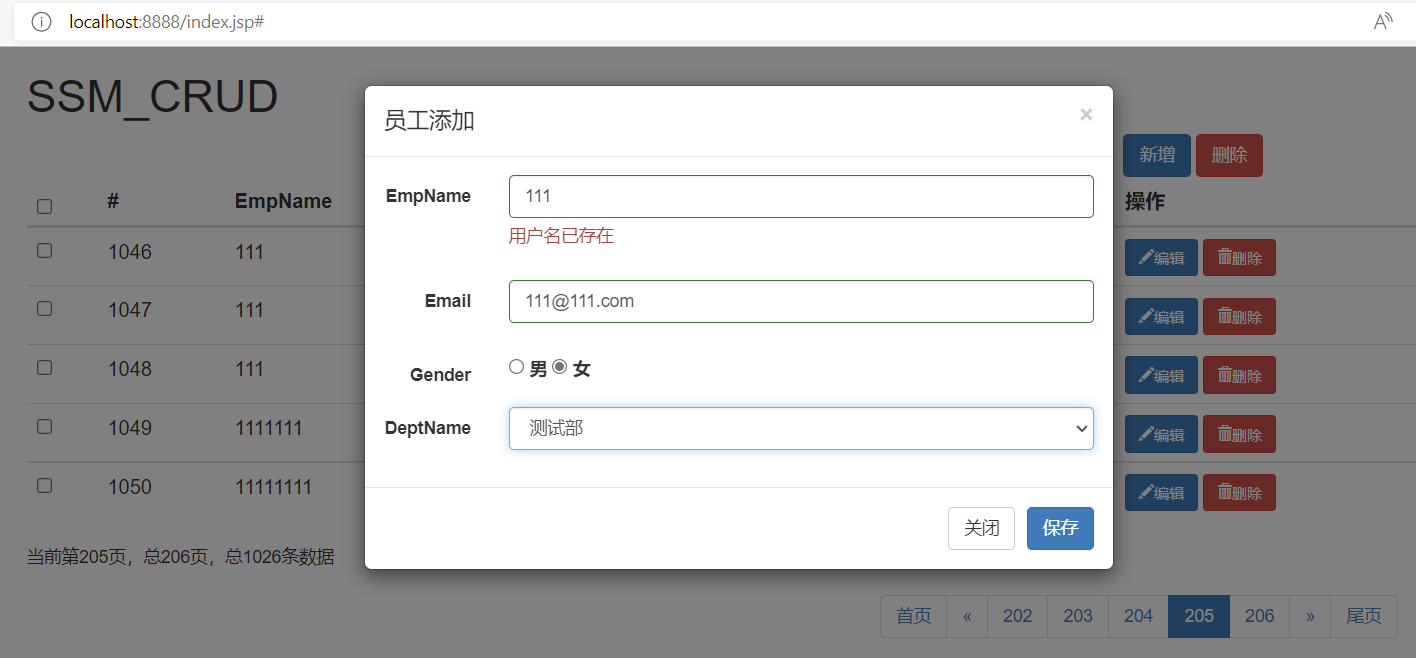Screen dimensions: 1416x658
Task: Go to the previous page with «
Action: (x=967, y=616)
